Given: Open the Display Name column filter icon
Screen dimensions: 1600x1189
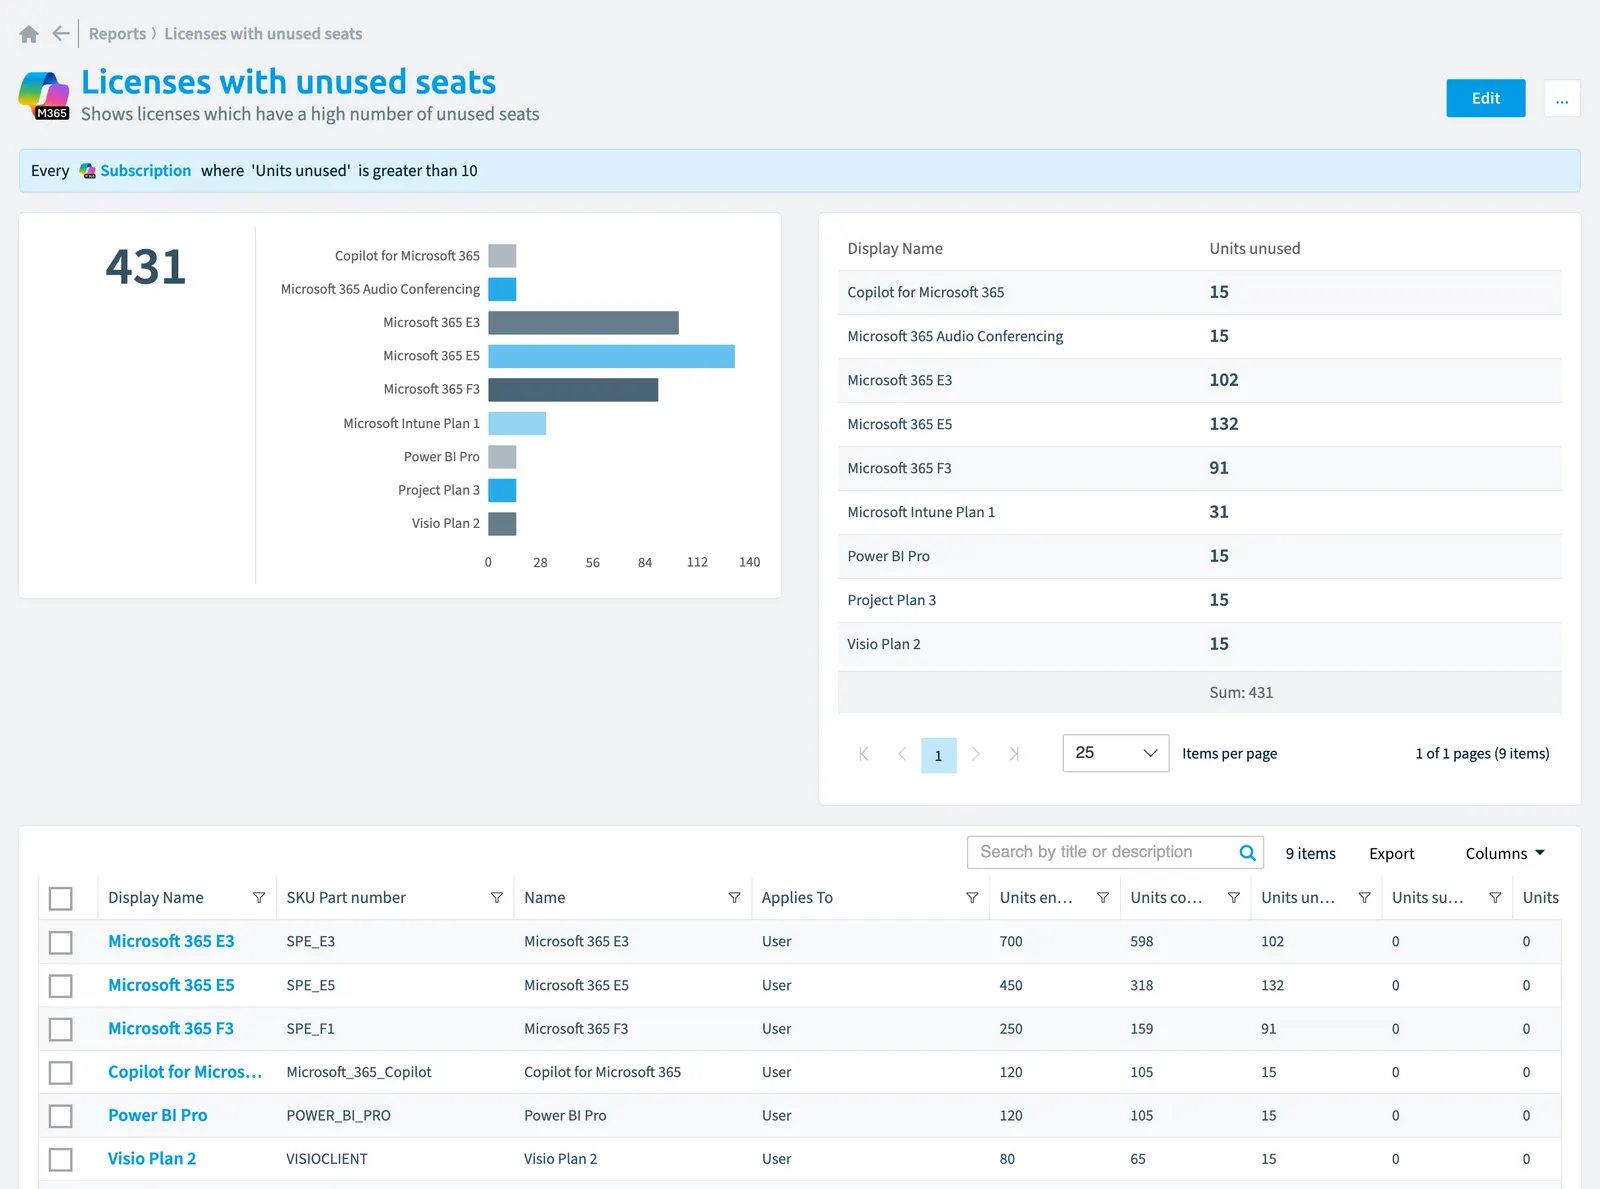Looking at the screenshot, I should (x=259, y=898).
